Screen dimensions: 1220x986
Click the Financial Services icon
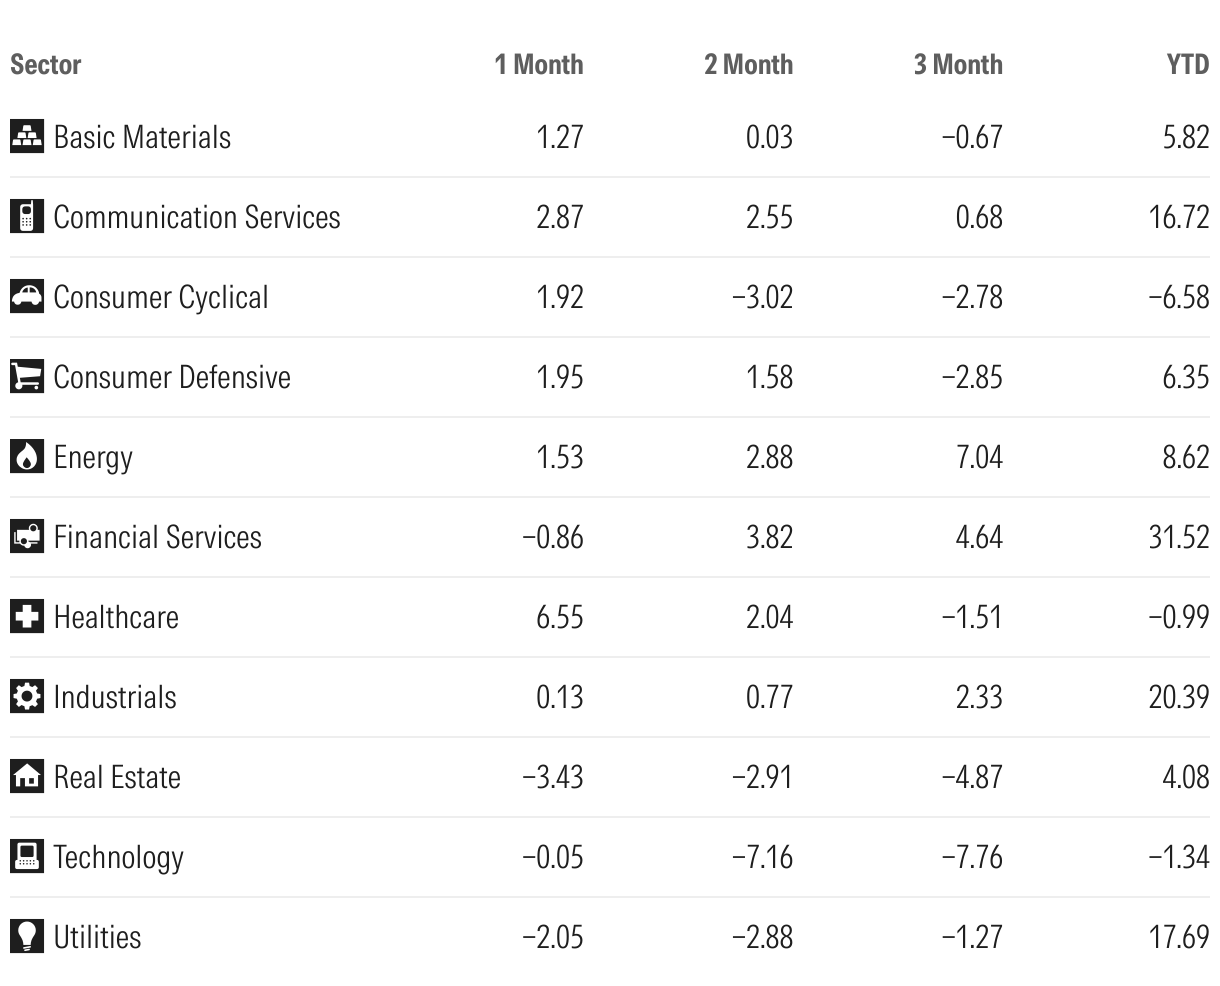tap(27, 537)
